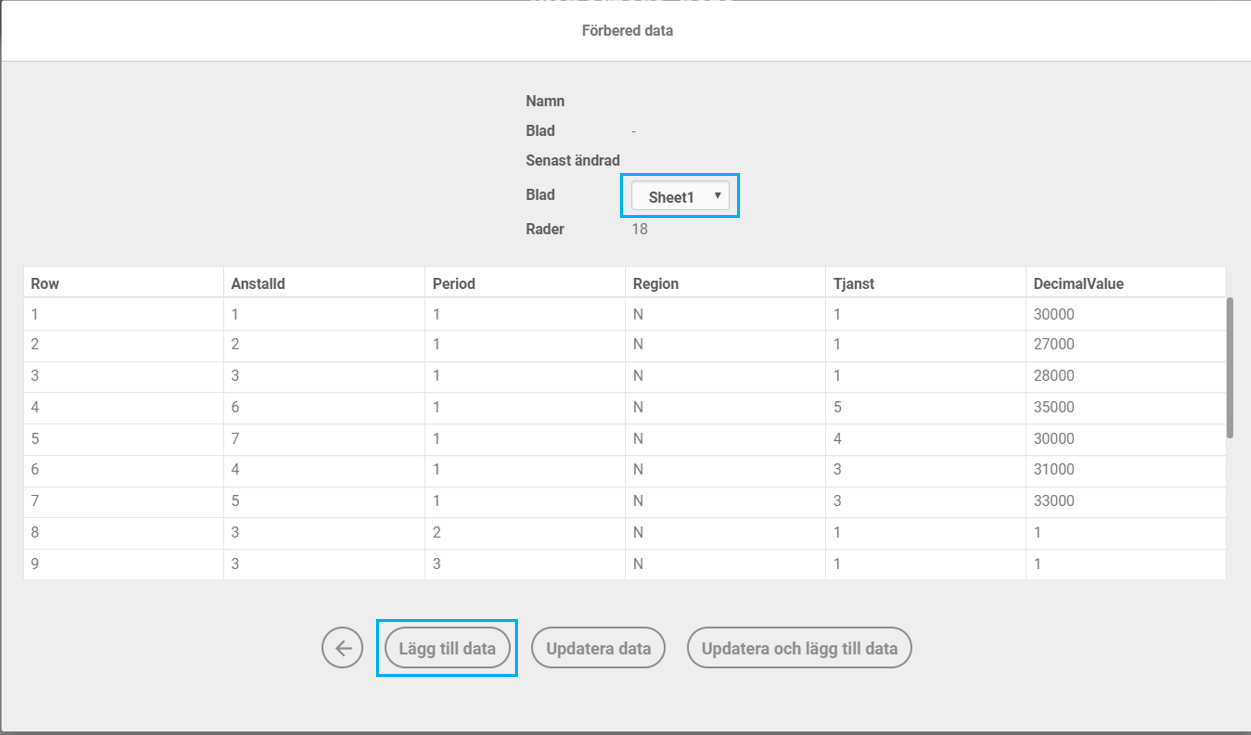
Task: Click the Tjanst column header
Action: tap(854, 283)
